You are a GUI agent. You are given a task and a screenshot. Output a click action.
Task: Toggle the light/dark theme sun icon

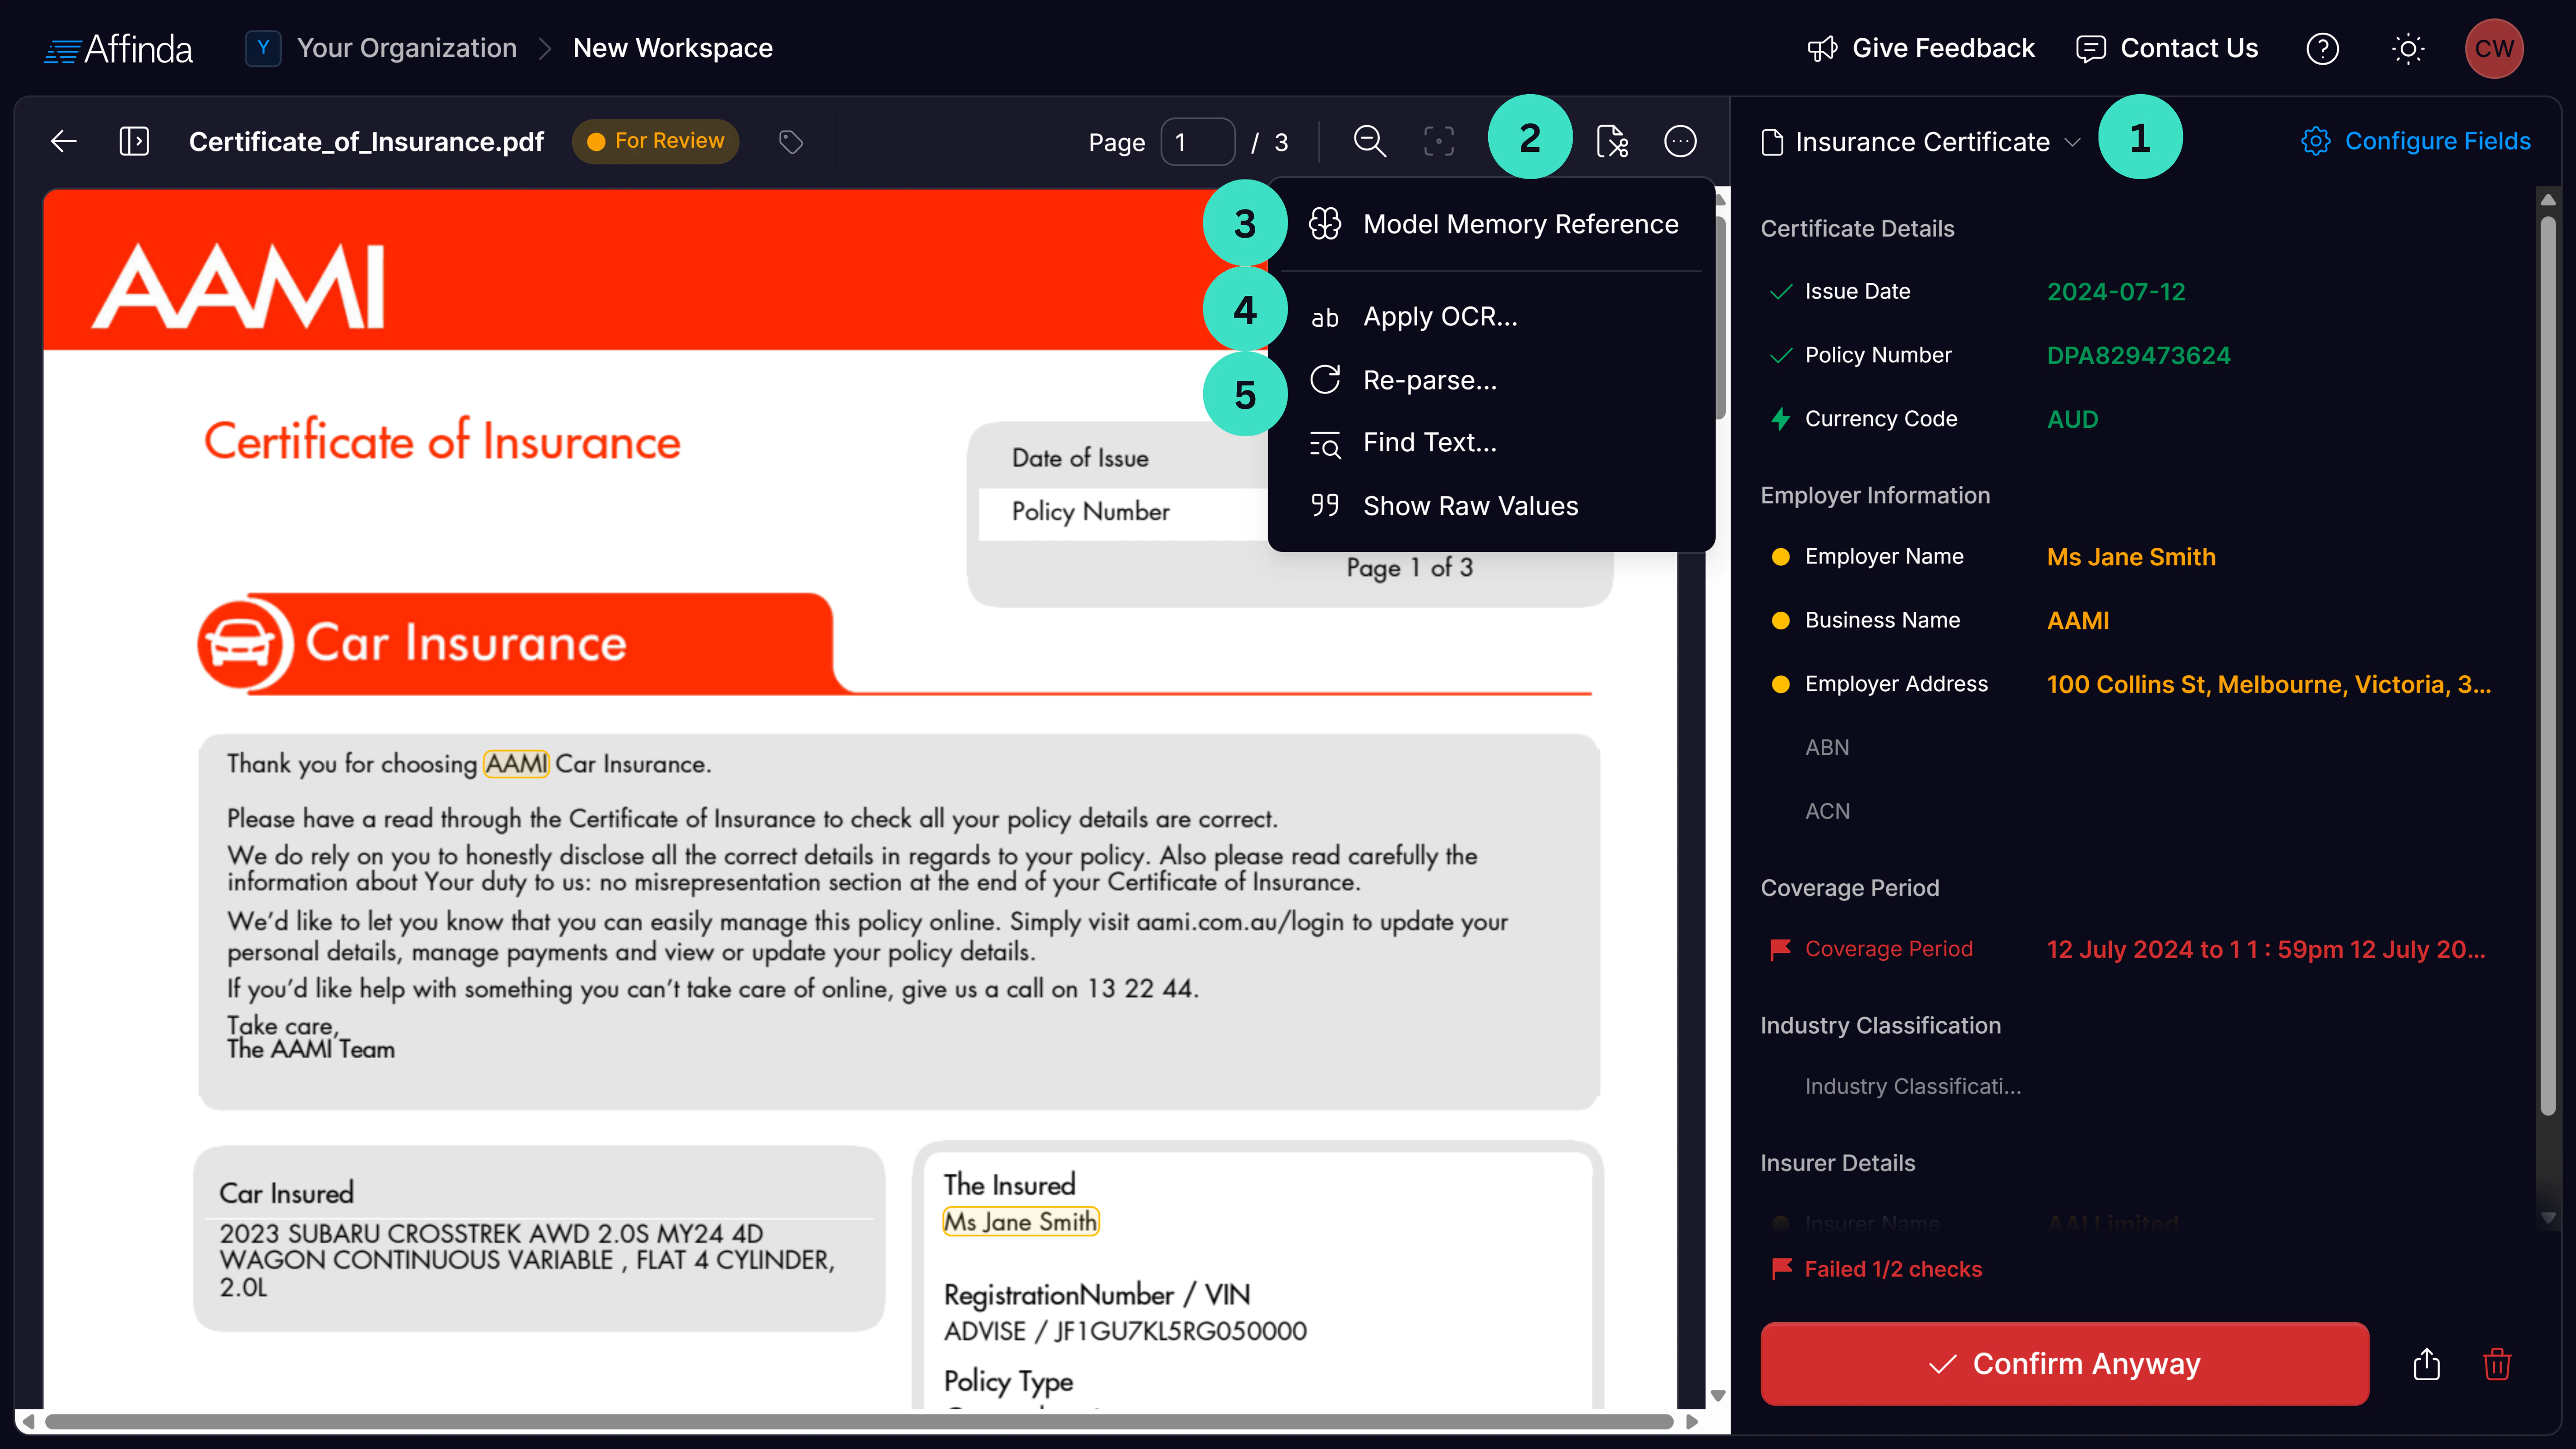point(2409,48)
